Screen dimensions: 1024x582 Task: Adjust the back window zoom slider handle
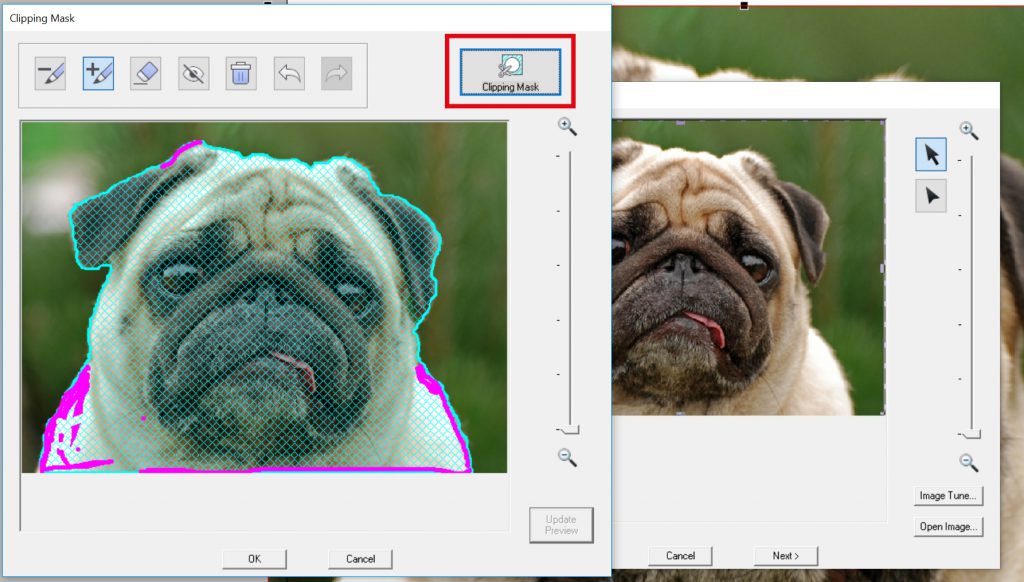point(971,434)
